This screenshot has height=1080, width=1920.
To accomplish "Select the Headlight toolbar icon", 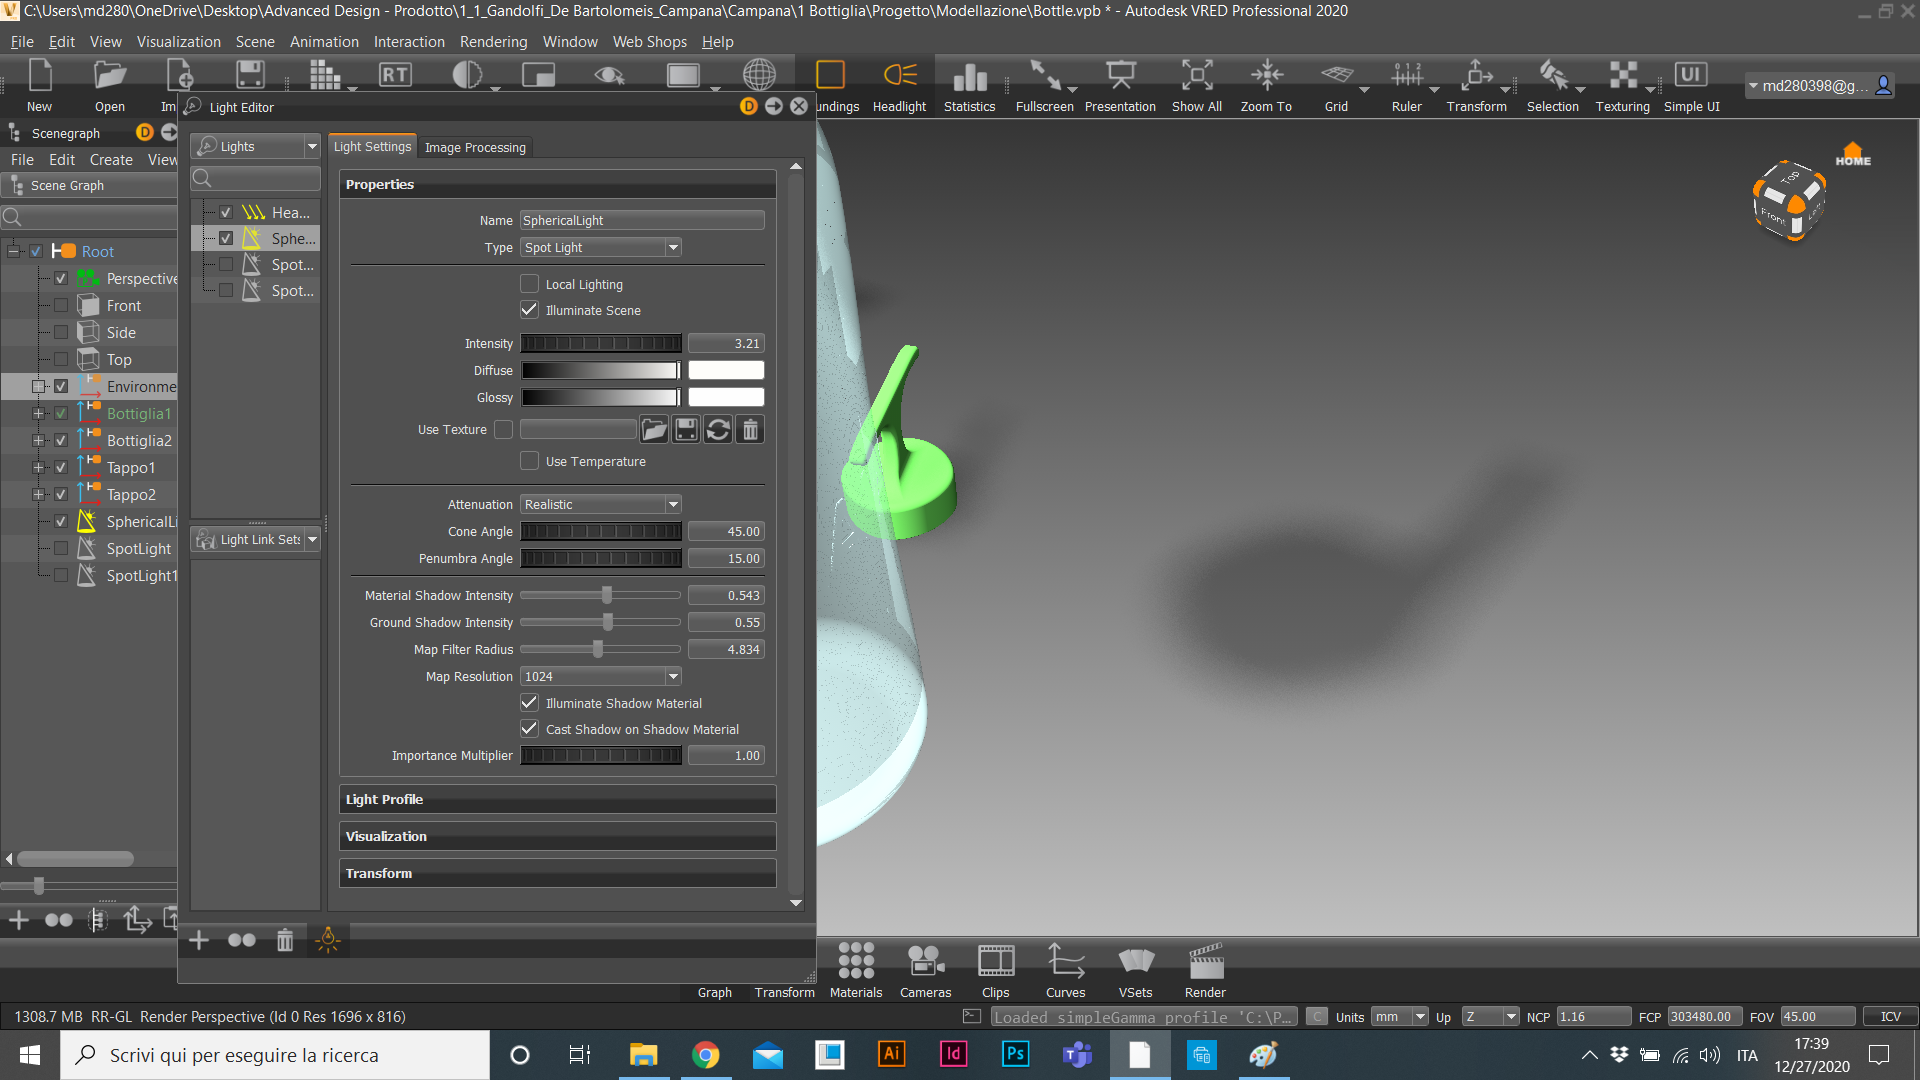I will [x=898, y=85].
